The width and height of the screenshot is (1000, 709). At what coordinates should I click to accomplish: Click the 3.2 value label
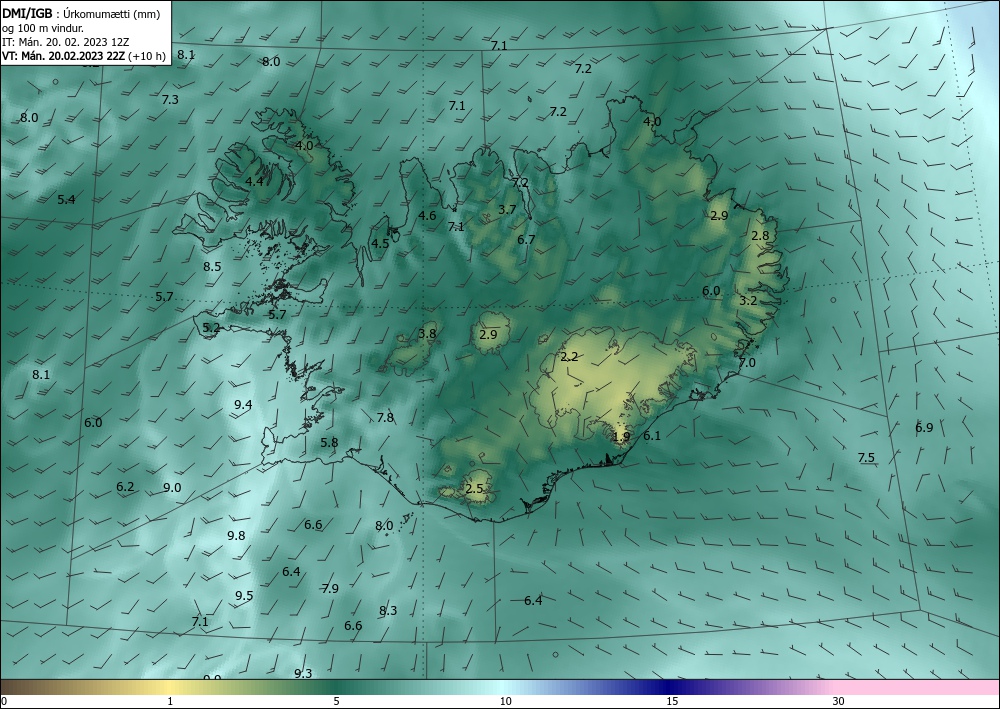click(748, 300)
